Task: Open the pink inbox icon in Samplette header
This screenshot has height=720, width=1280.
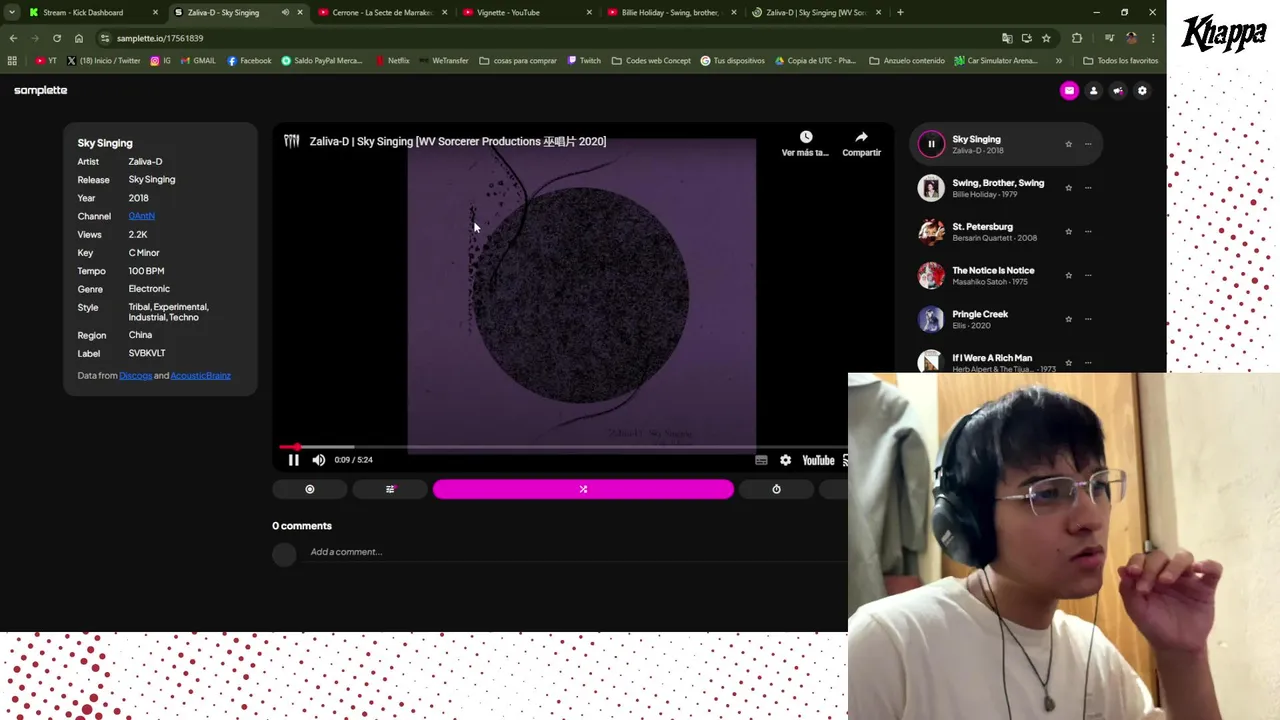Action: [x=1069, y=91]
